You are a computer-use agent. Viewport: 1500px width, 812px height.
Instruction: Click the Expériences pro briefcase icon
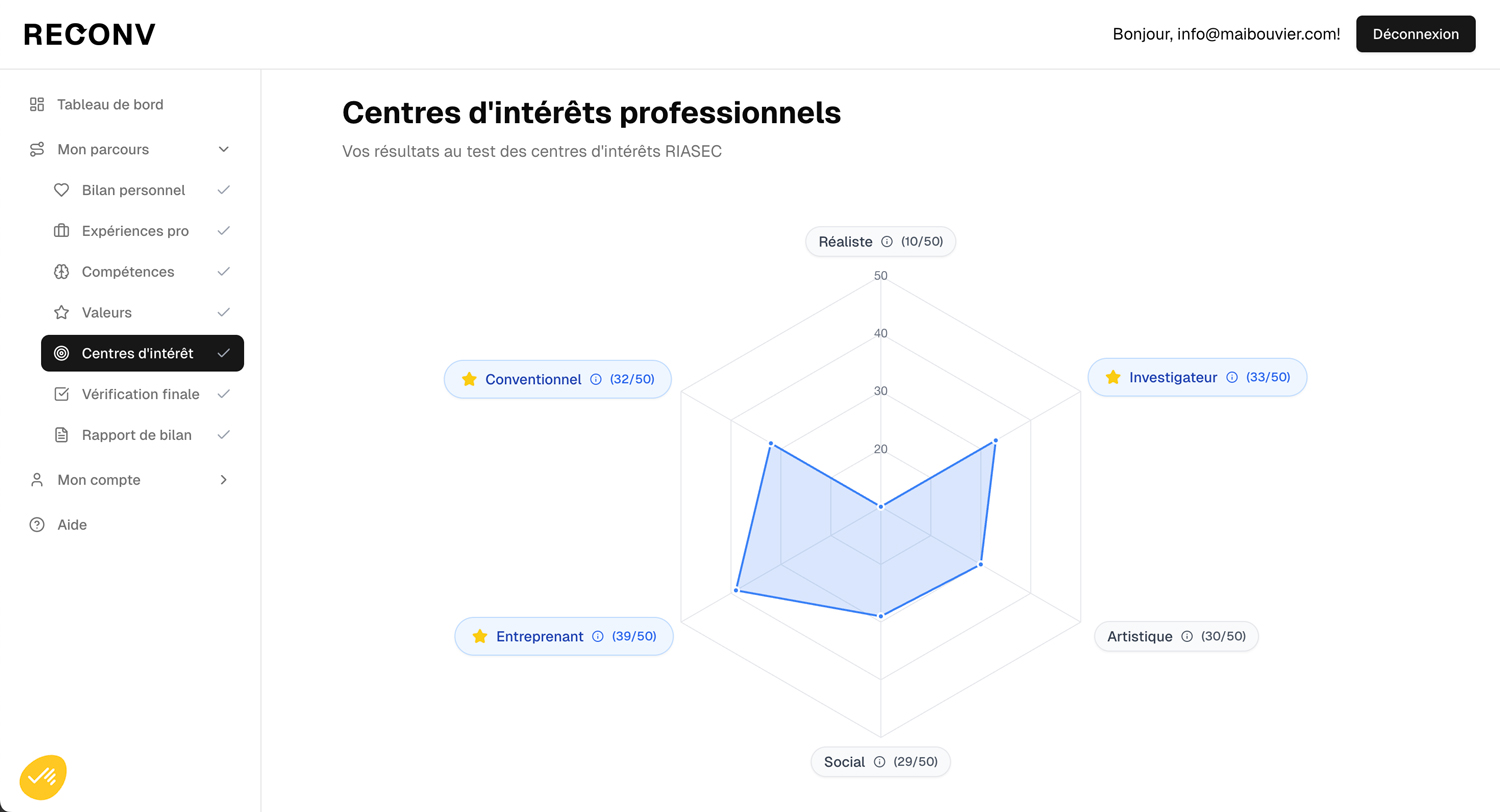coord(61,231)
